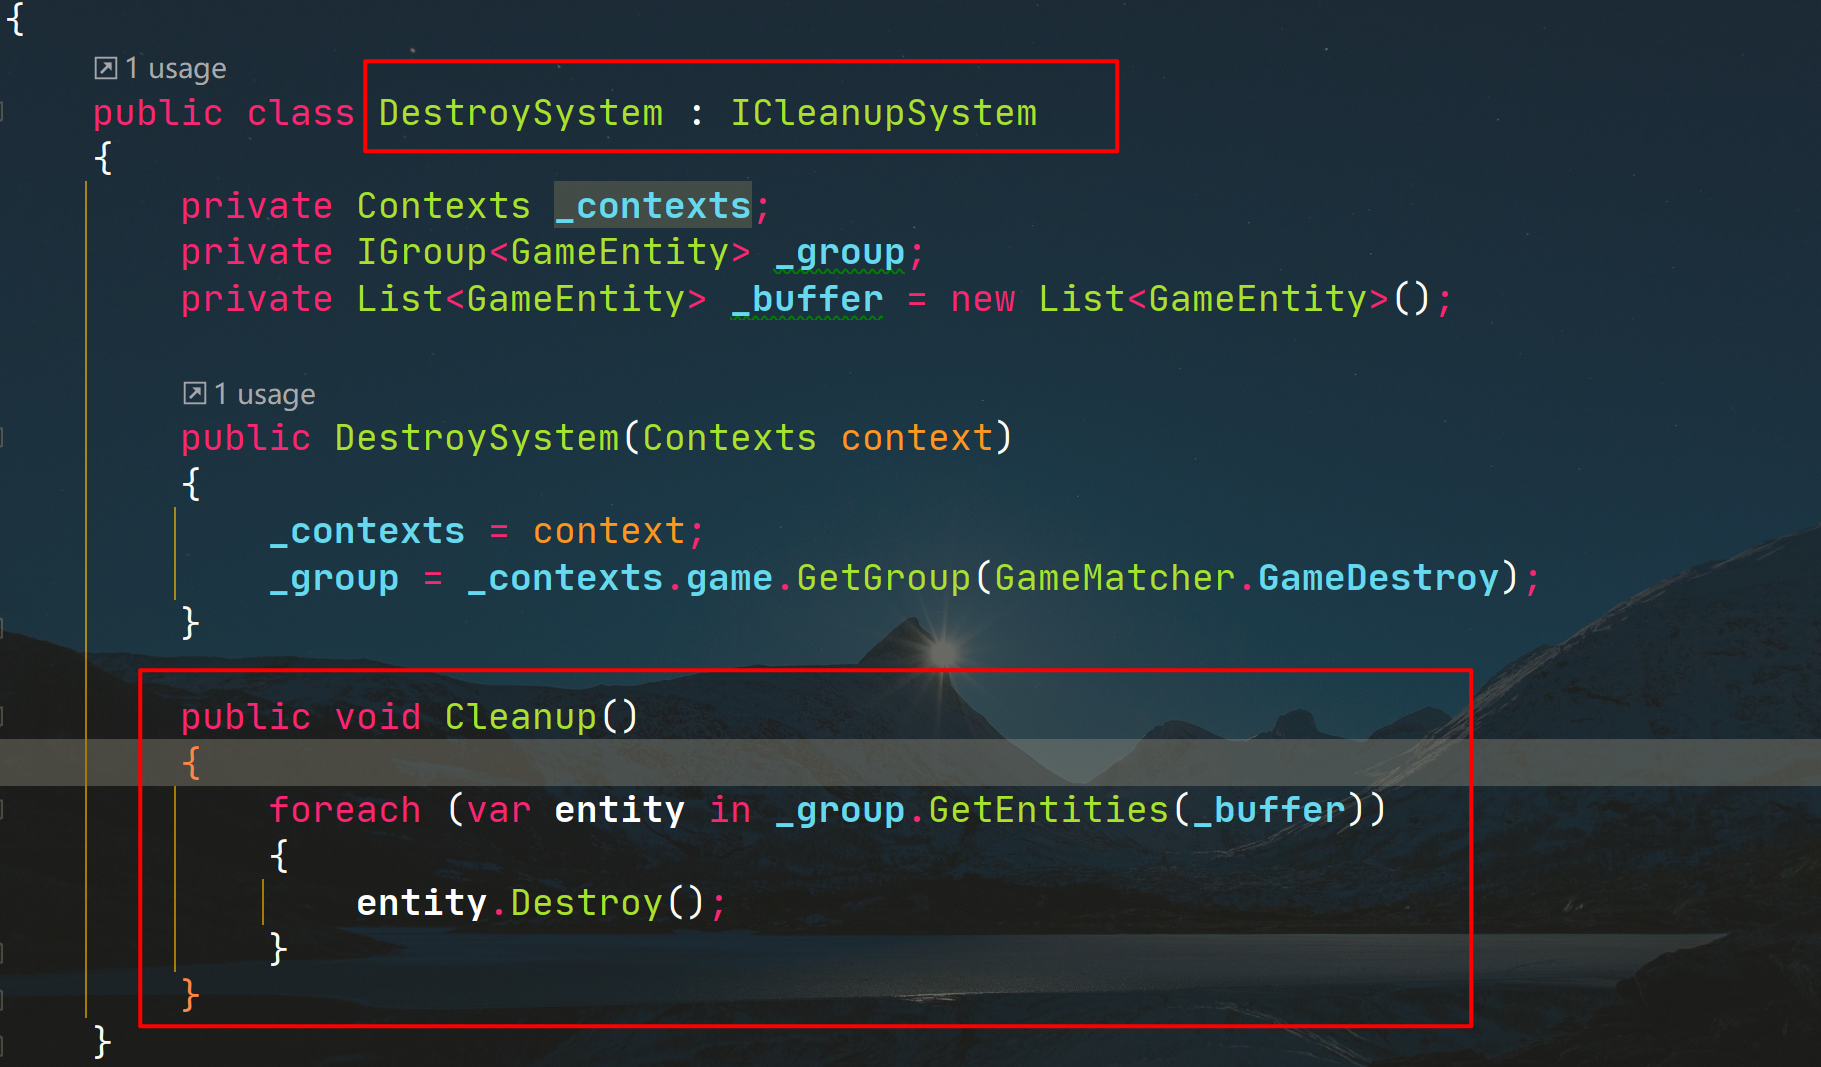Click _buffer in the List field declaration
This screenshot has height=1067, width=1821.
pyautogui.click(x=808, y=299)
